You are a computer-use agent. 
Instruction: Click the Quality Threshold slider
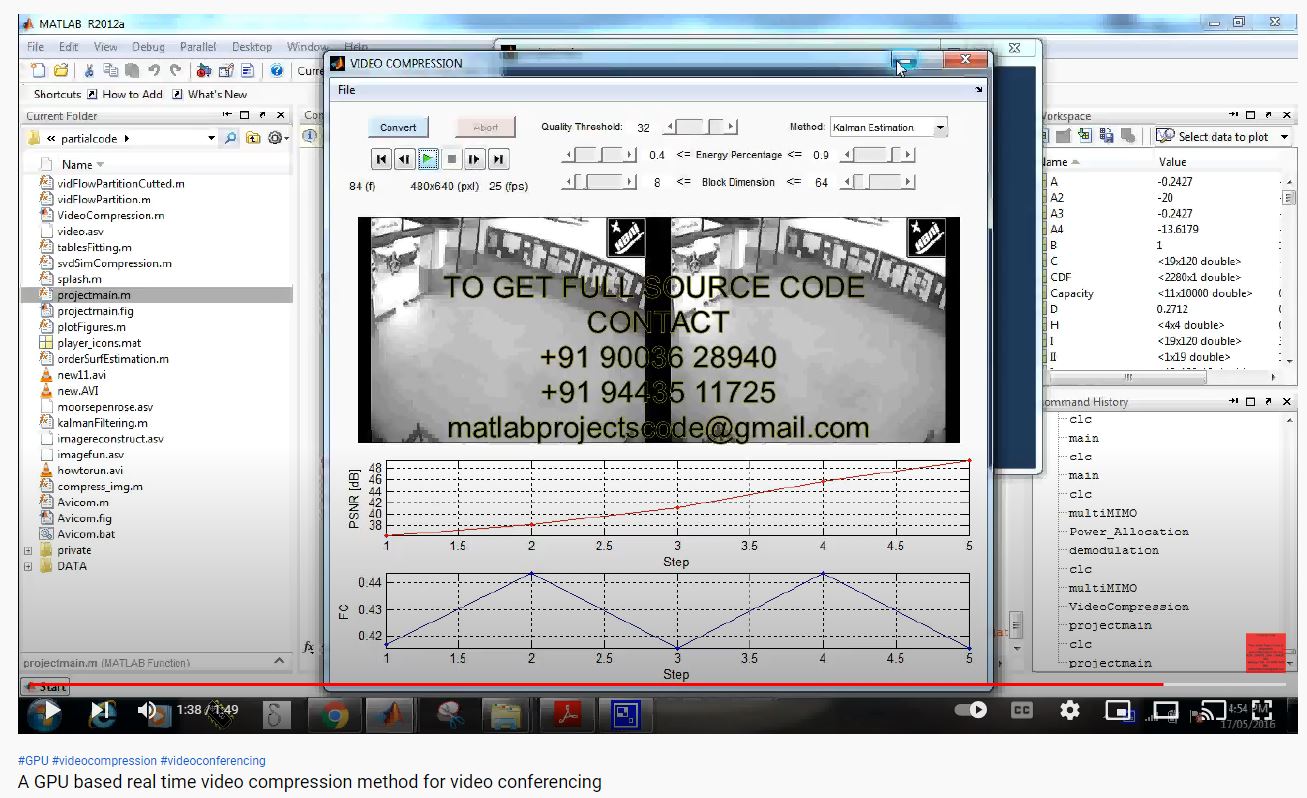pyautogui.click(x=701, y=127)
